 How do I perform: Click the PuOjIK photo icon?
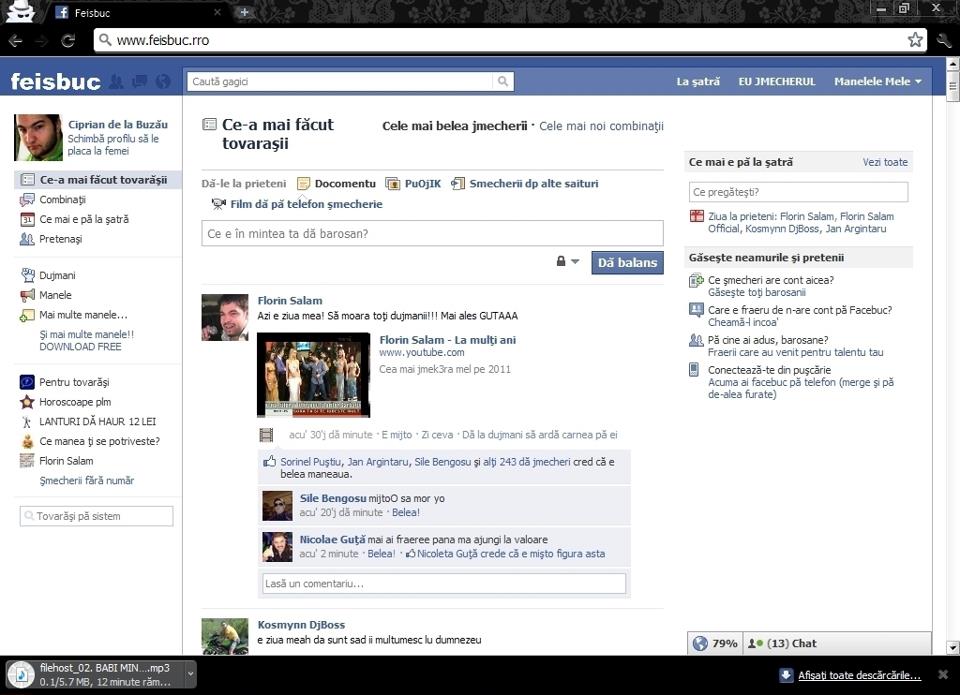[392, 184]
